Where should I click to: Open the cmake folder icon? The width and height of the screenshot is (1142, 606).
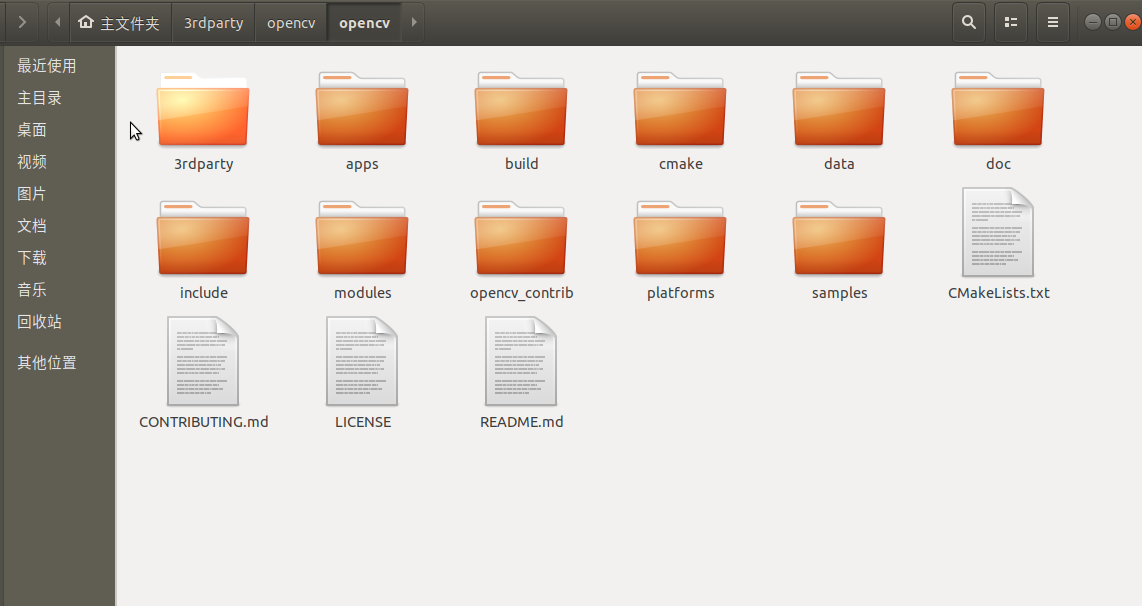click(x=680, y=109)
